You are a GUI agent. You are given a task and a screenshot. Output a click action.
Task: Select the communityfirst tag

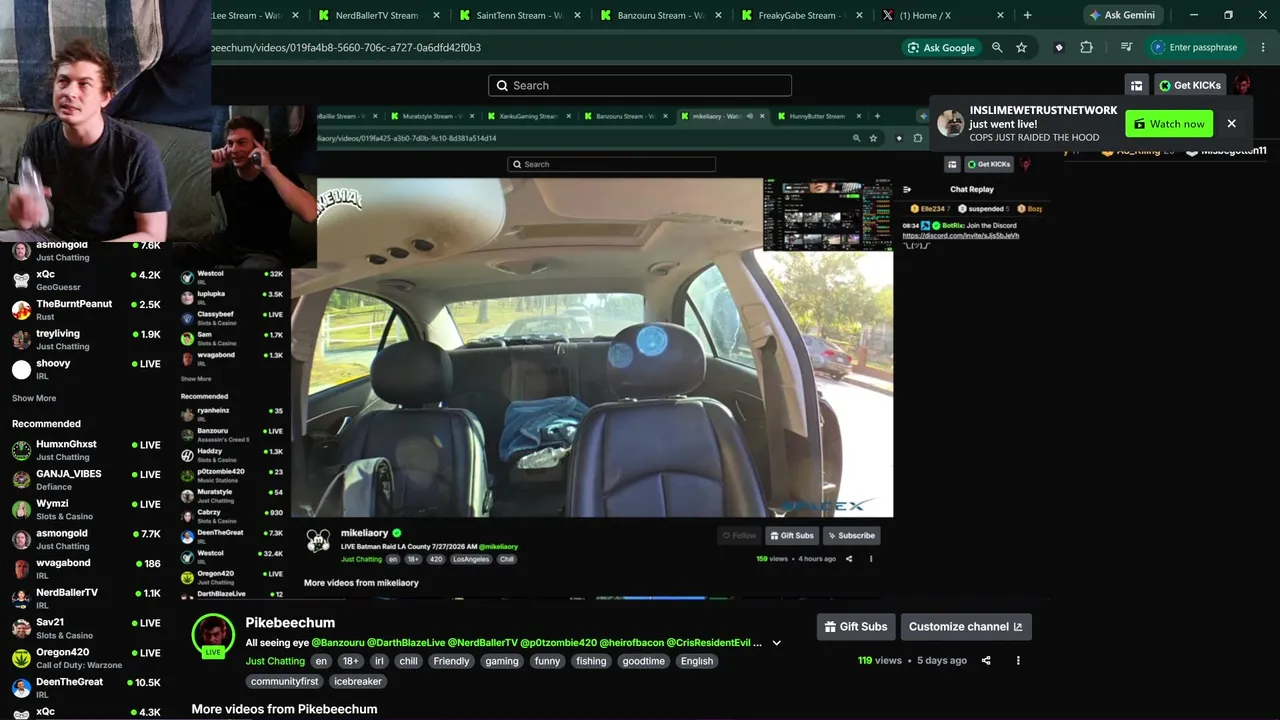tap(285, 682)
